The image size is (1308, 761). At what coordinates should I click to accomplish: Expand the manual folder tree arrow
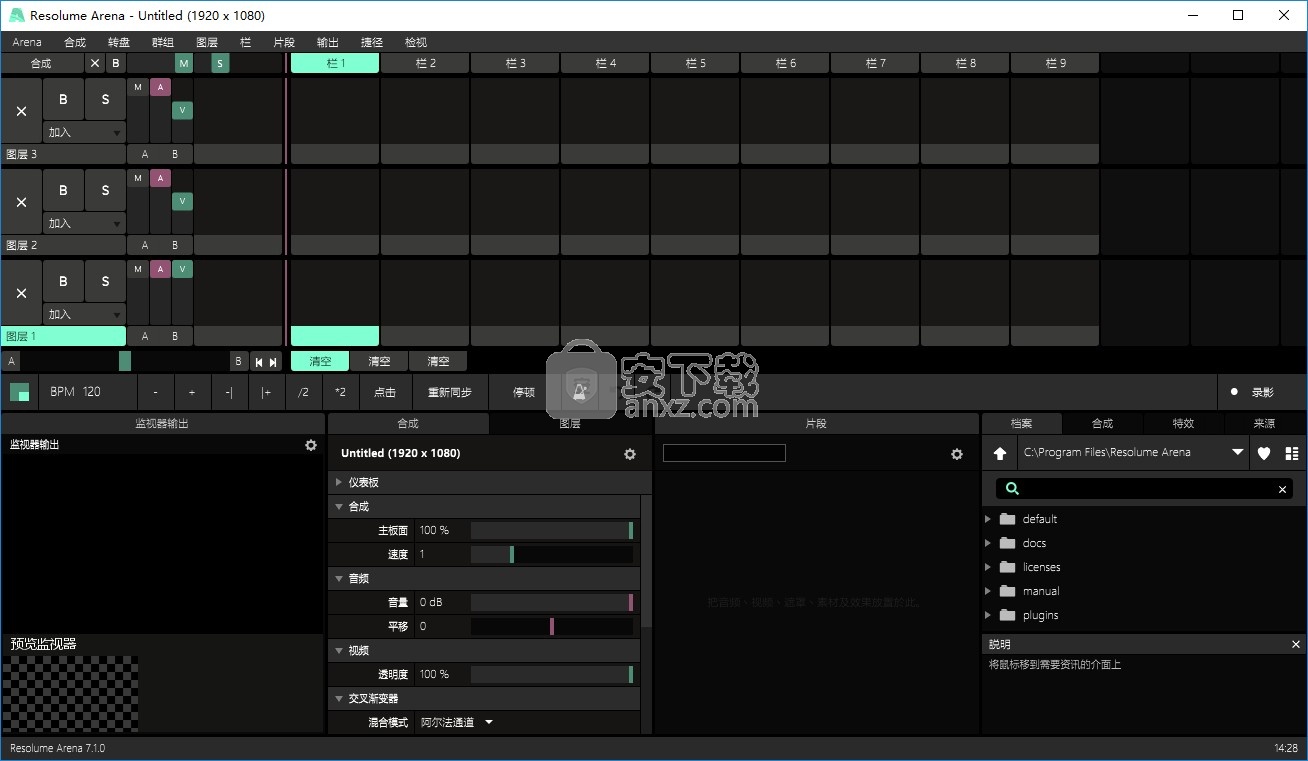[988, 591]
